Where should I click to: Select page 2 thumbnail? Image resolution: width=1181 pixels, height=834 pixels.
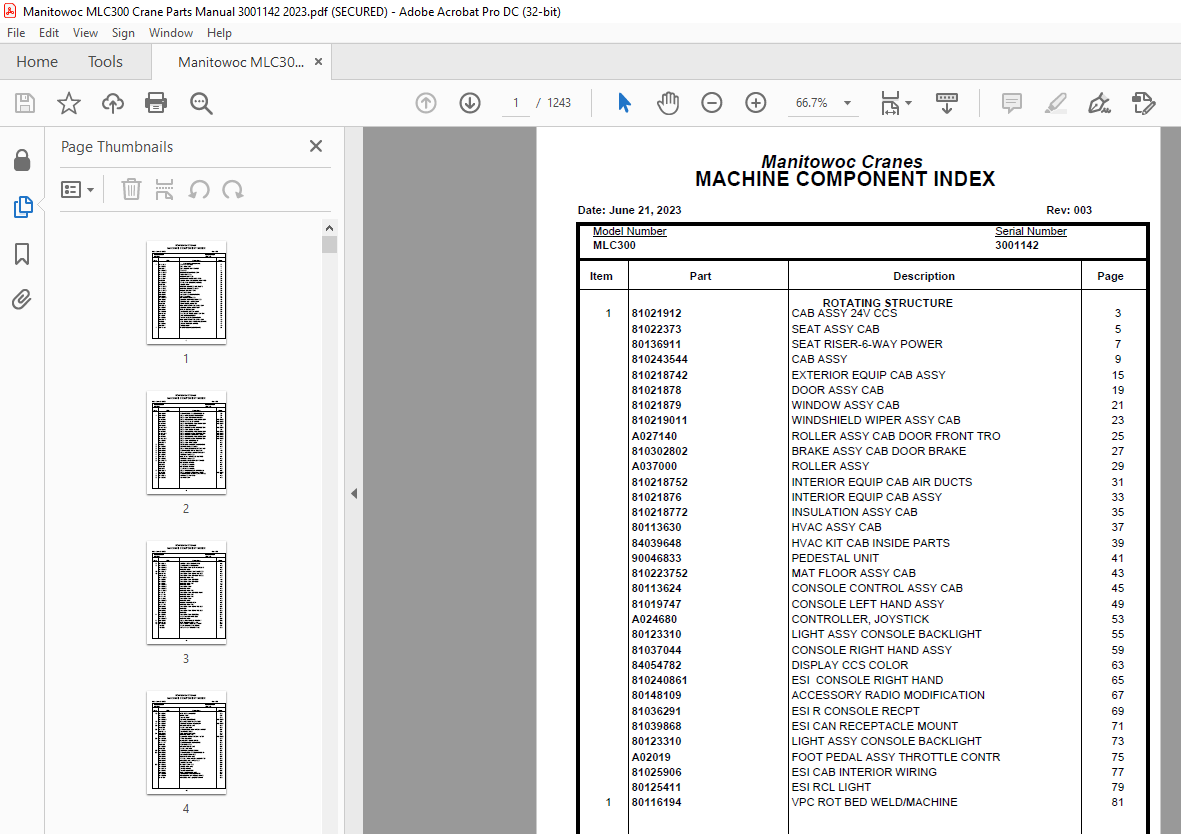coord(186,442)
